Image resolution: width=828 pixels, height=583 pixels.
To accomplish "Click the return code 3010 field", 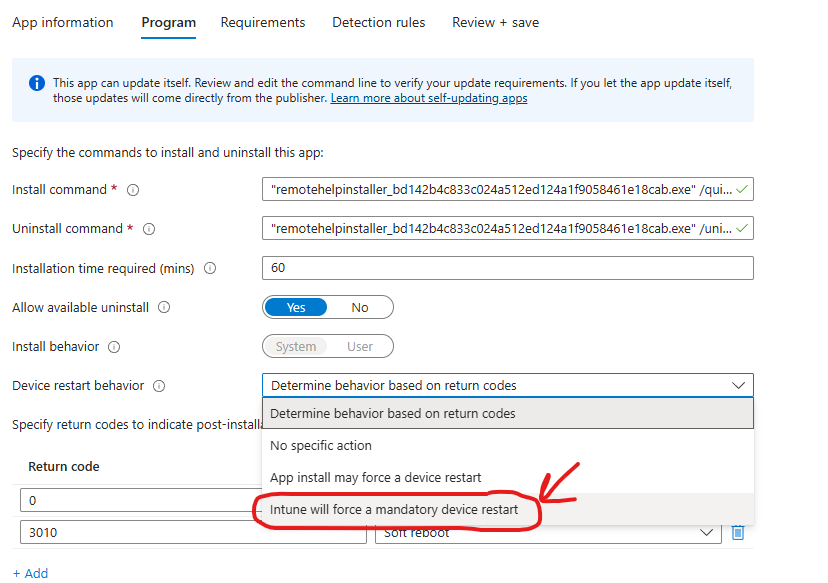I will [193, 532].
